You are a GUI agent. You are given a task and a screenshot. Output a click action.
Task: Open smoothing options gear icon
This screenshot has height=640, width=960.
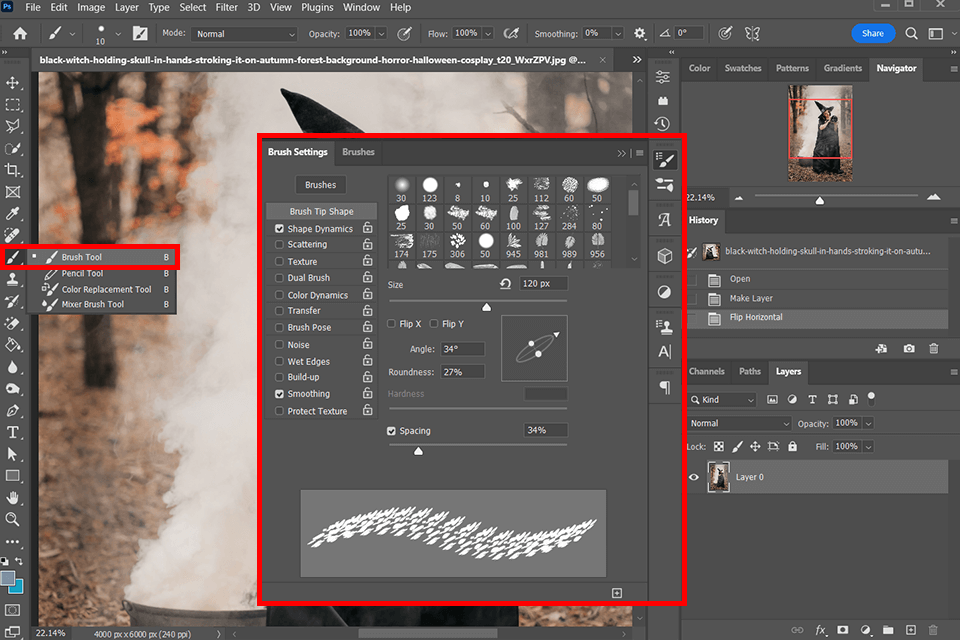click(640, 34)
